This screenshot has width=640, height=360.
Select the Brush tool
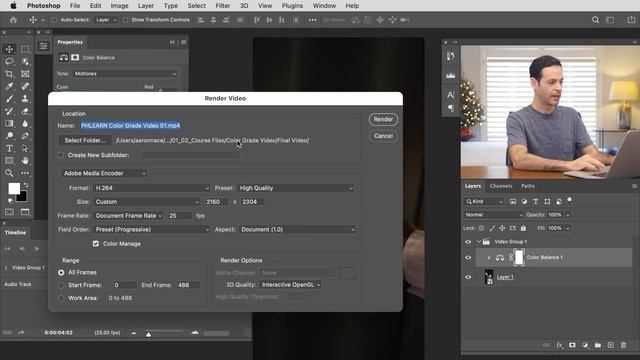click(x=9, y=98)
